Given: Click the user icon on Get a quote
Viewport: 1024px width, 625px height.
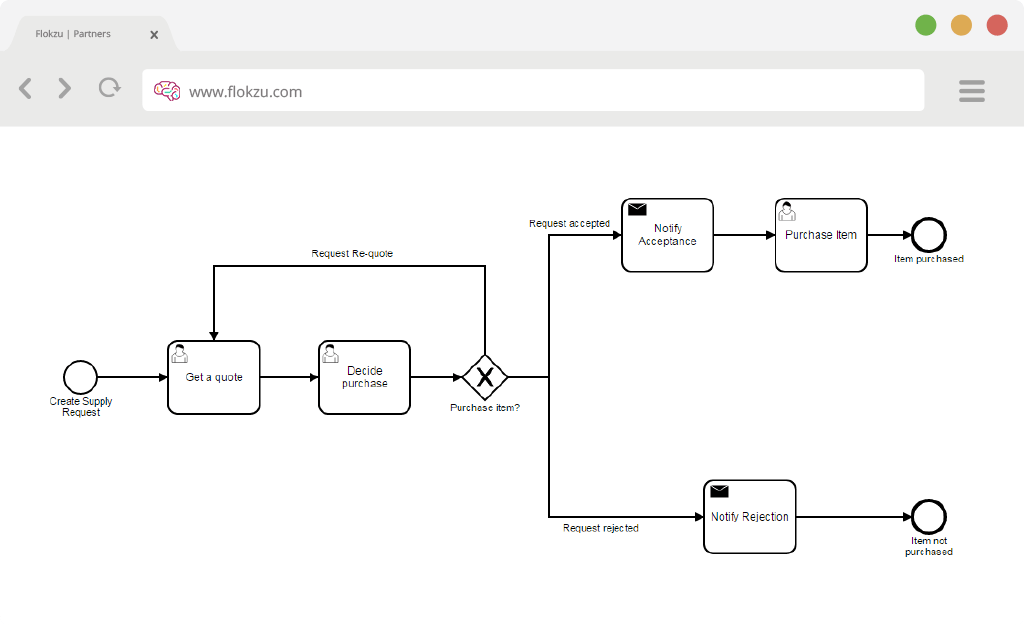Looking at the screenshot, I should pyautogui.click(x=180, y=354).
